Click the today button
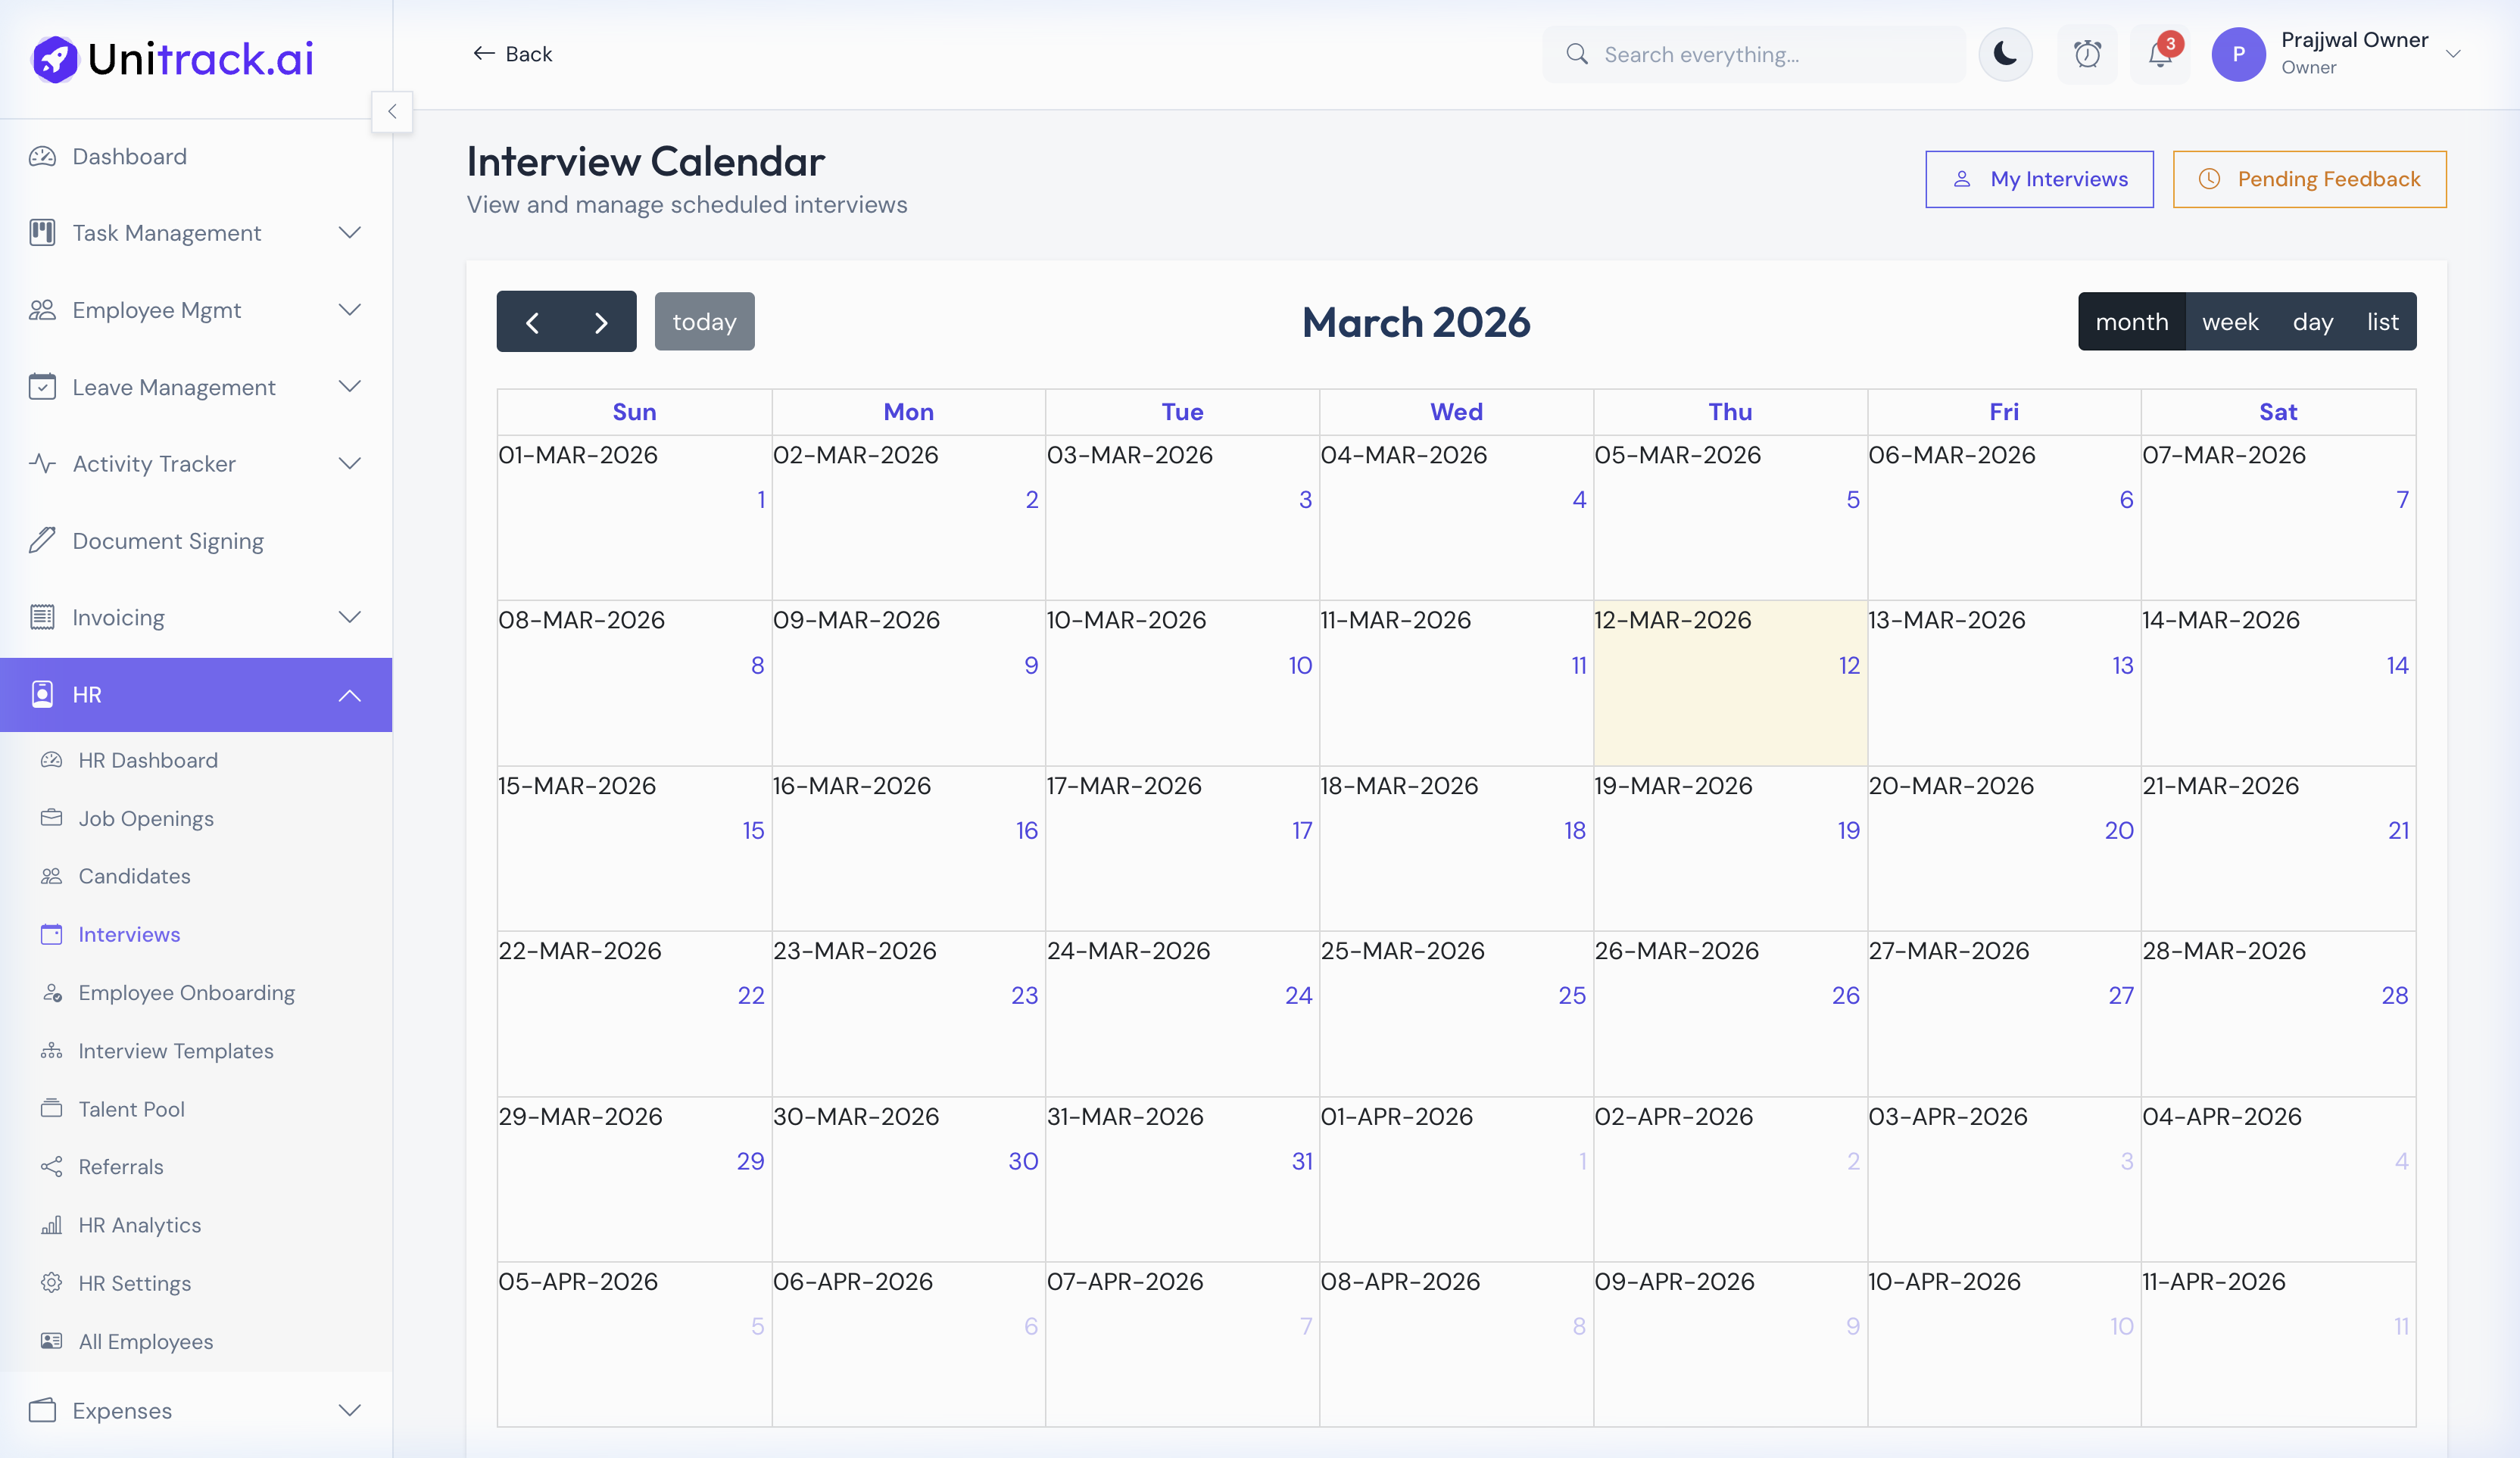This screenshot has height=1458, width=2520. point(704,321)
